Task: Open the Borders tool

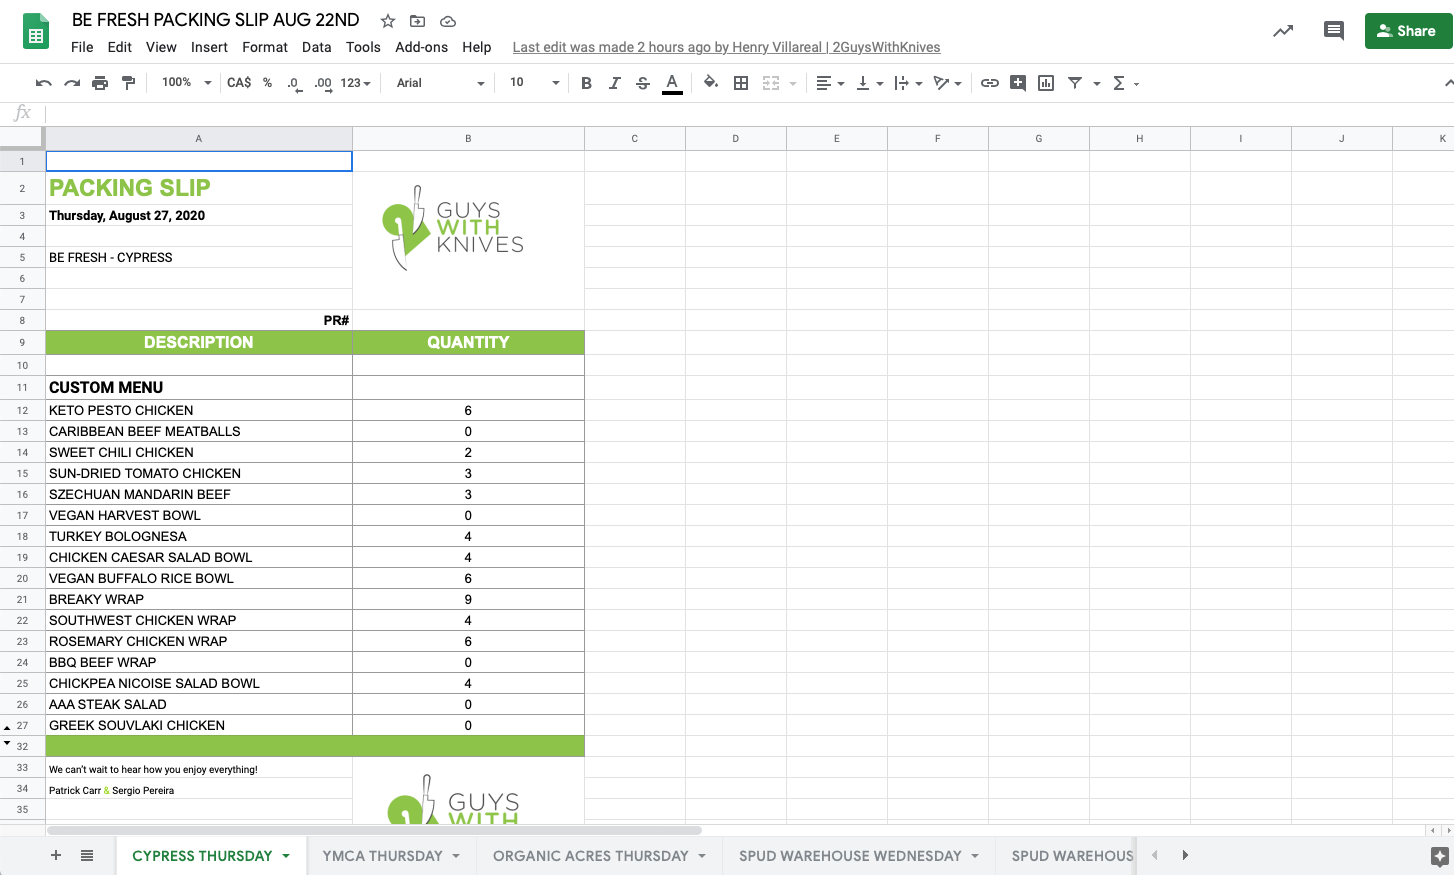Action: 741,83
